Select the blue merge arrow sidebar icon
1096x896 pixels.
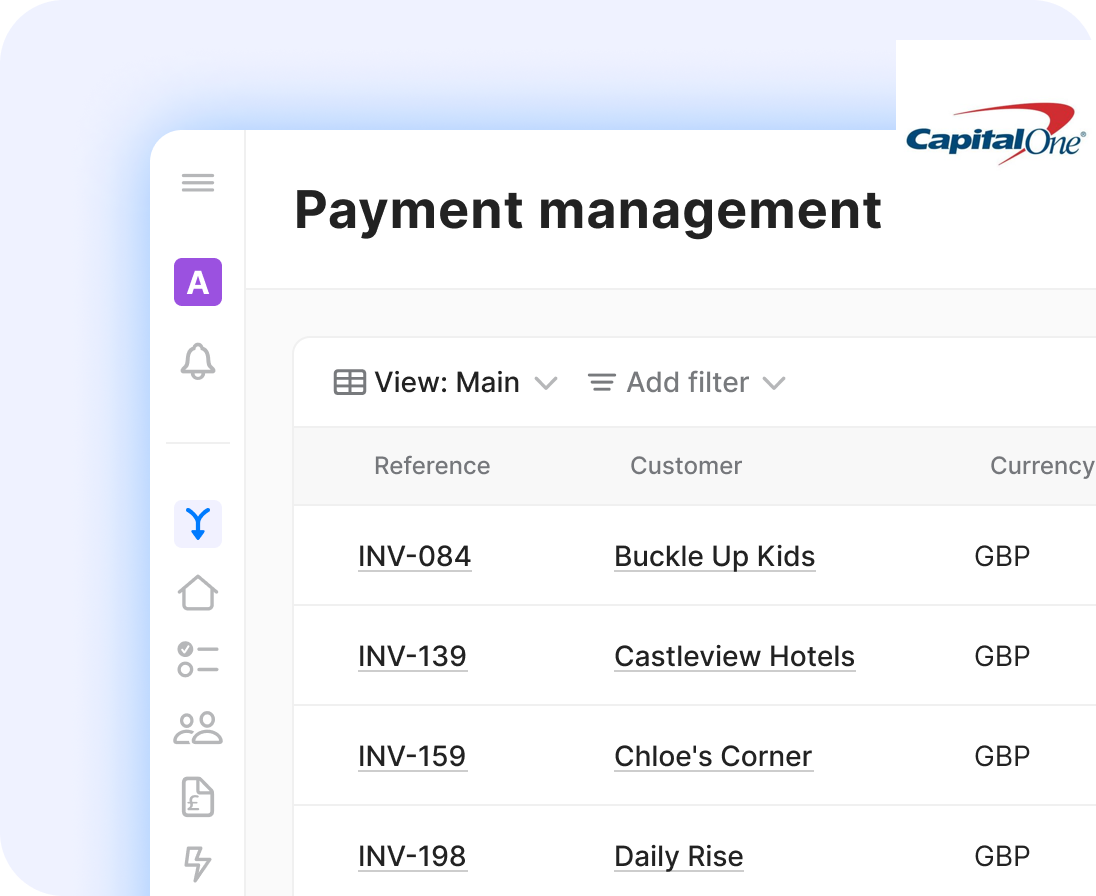(x=198, y=524)
